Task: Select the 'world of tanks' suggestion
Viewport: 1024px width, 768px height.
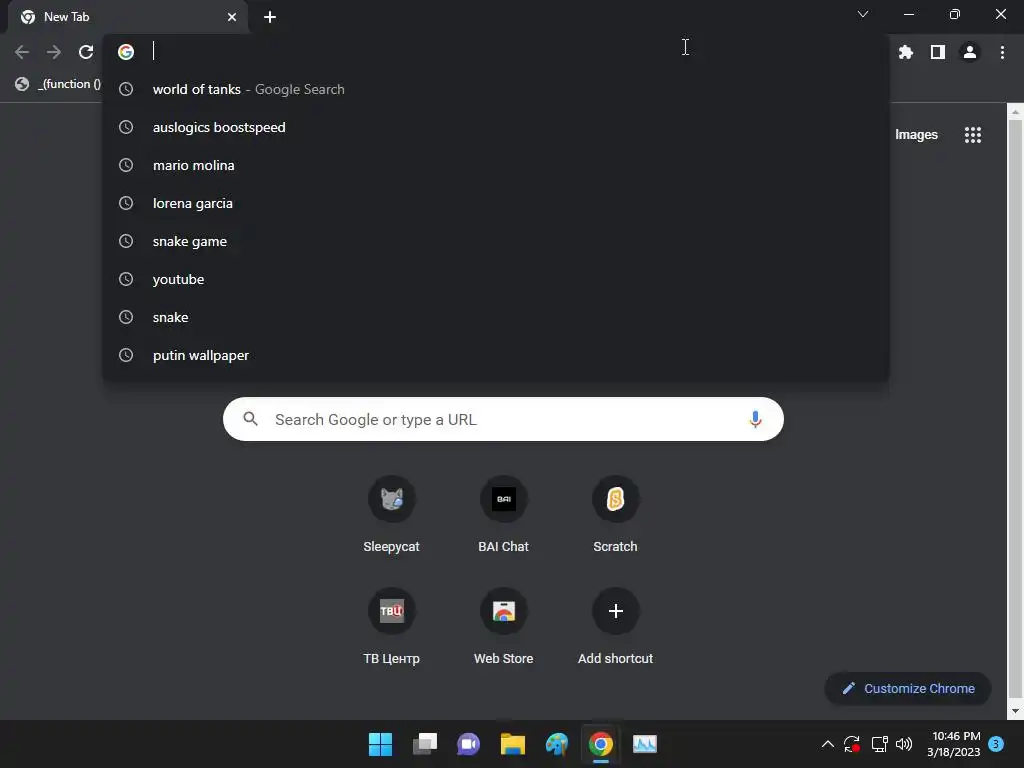Action: 496,89
